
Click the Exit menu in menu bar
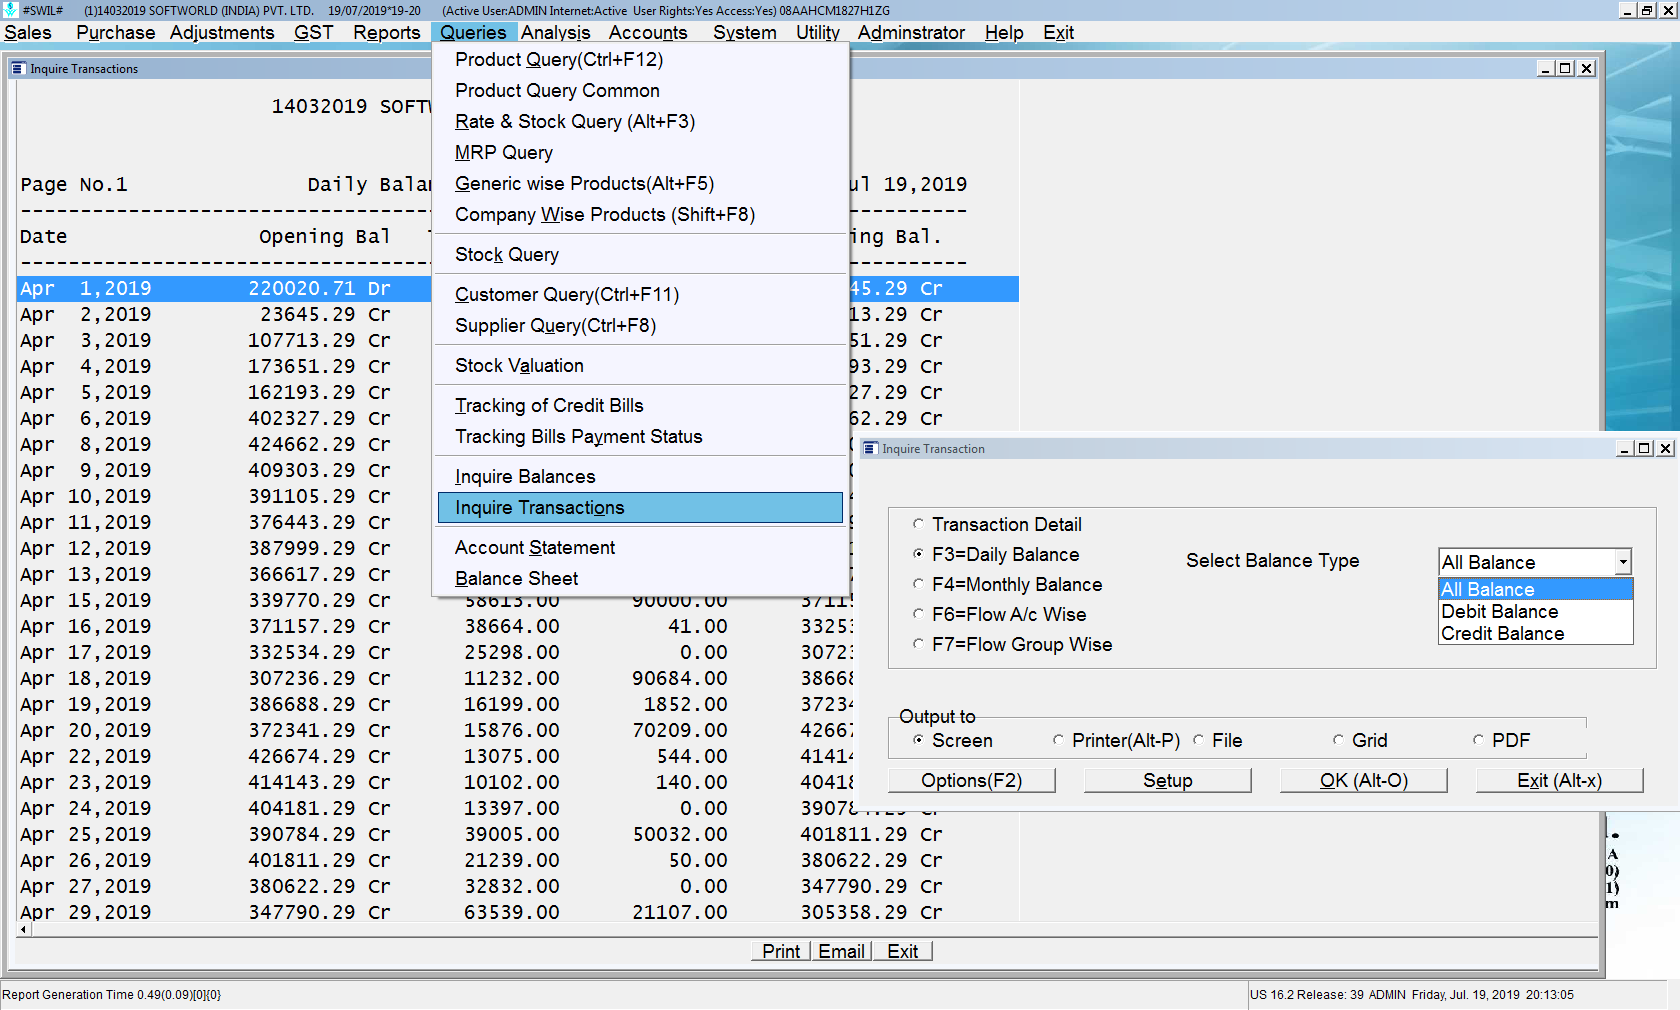[1058, 32]
